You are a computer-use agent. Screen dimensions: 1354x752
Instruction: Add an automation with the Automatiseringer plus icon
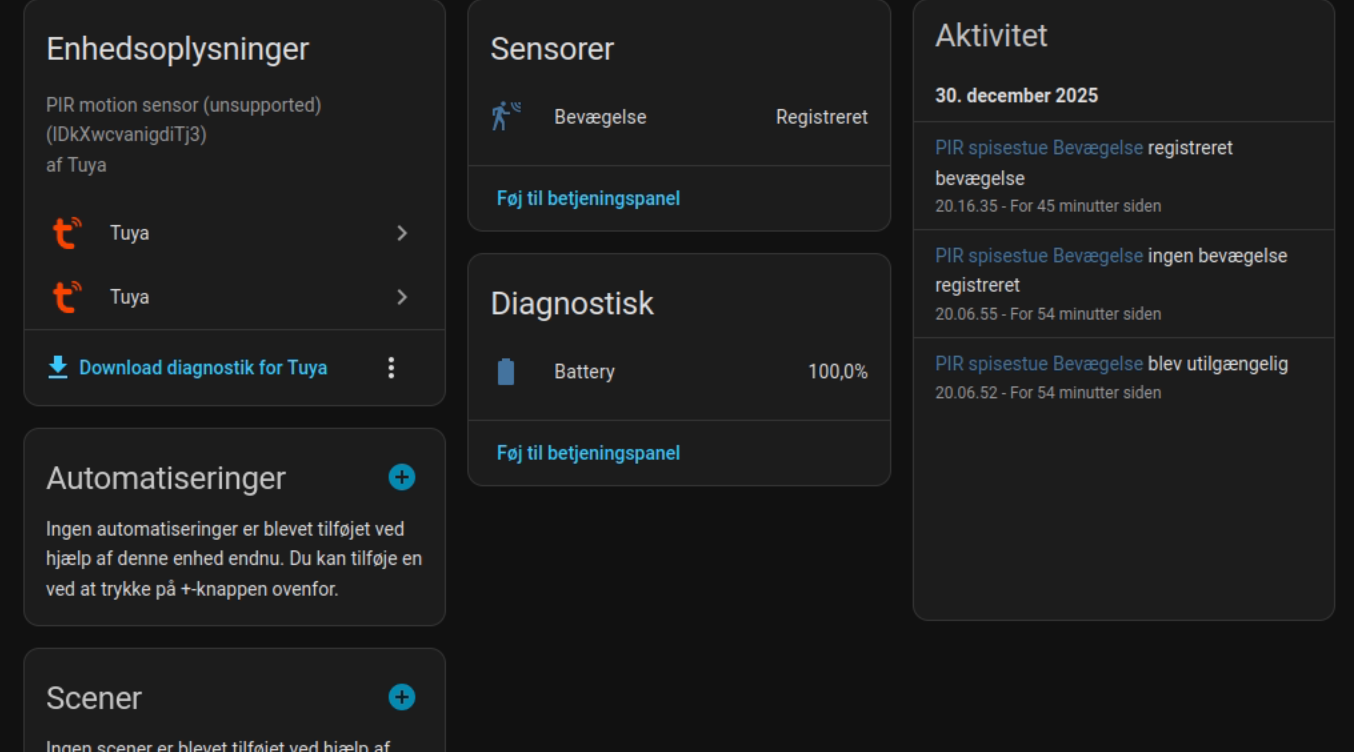tap(402, 478)
